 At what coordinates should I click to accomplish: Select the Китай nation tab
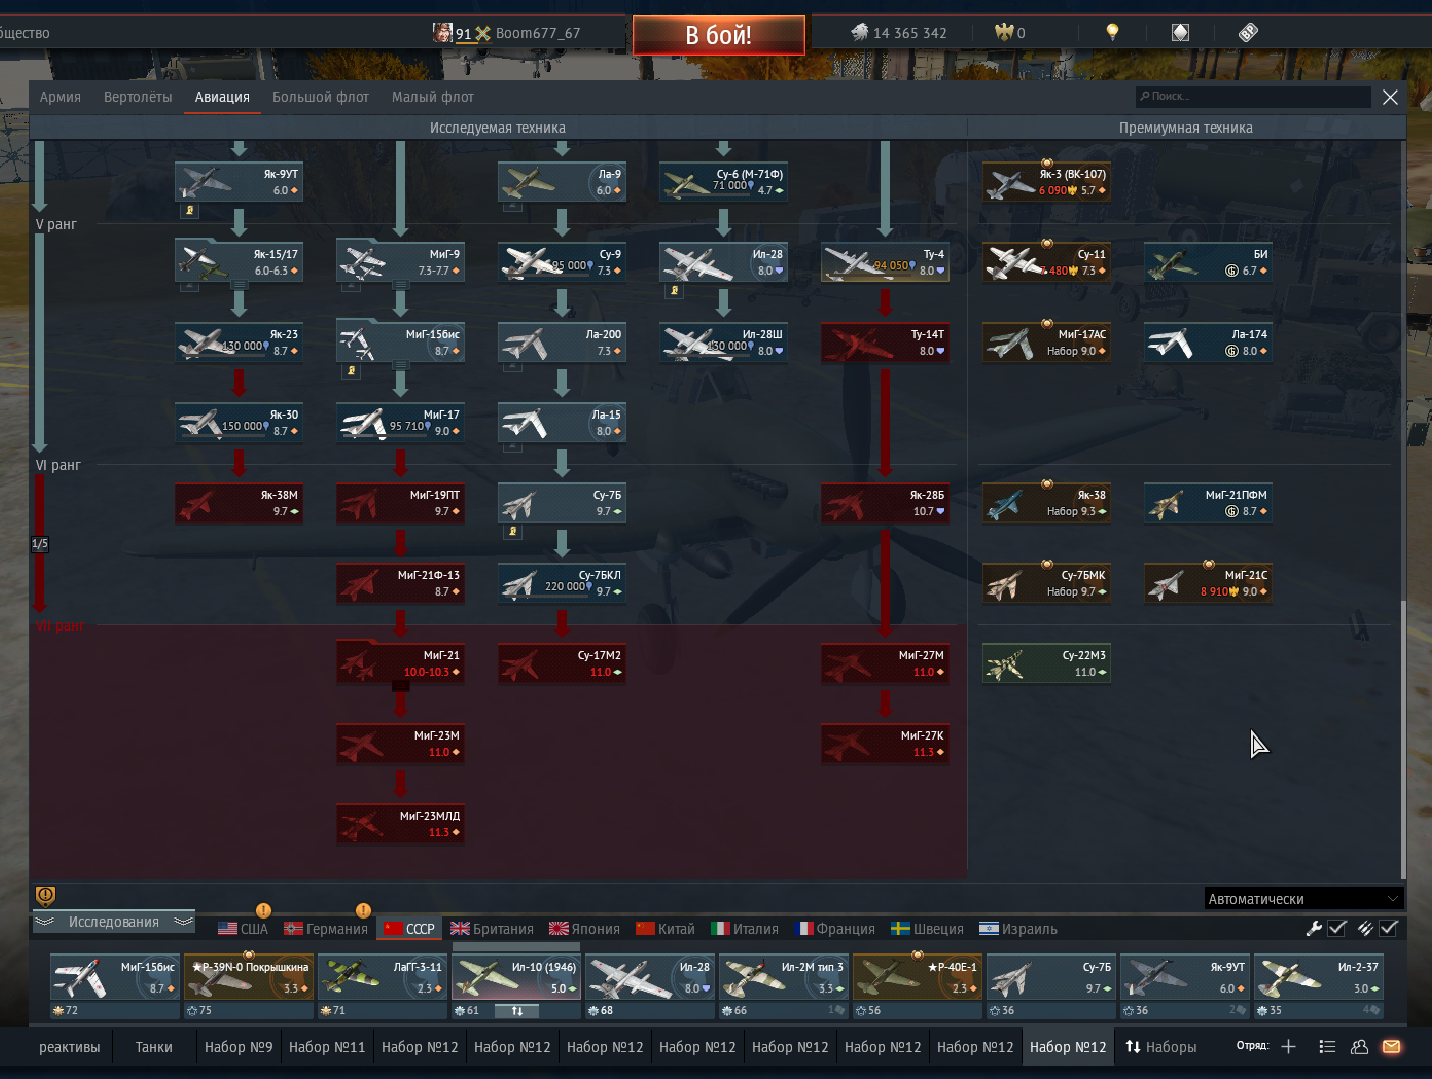(x=665, y=929)
